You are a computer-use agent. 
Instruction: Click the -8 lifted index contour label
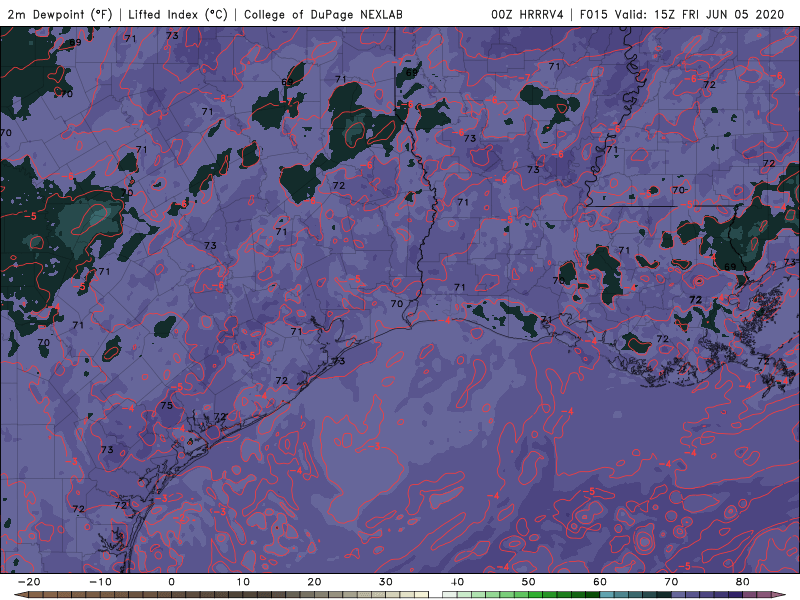[220, 98]
